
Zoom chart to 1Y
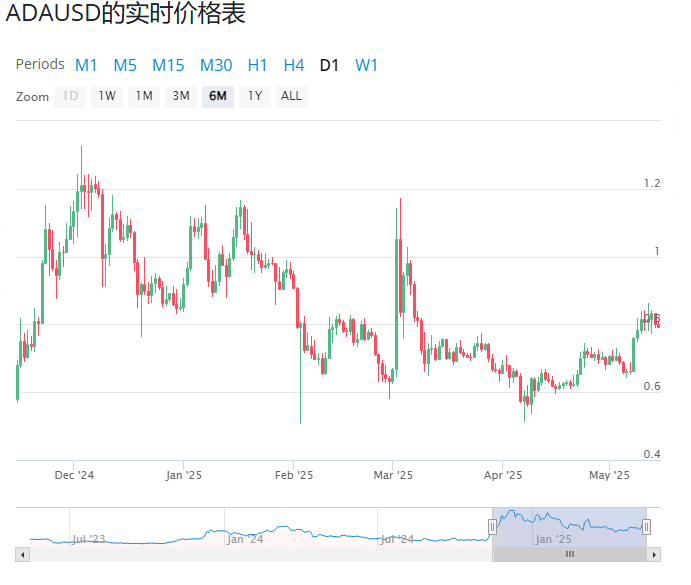click(255, 97)
